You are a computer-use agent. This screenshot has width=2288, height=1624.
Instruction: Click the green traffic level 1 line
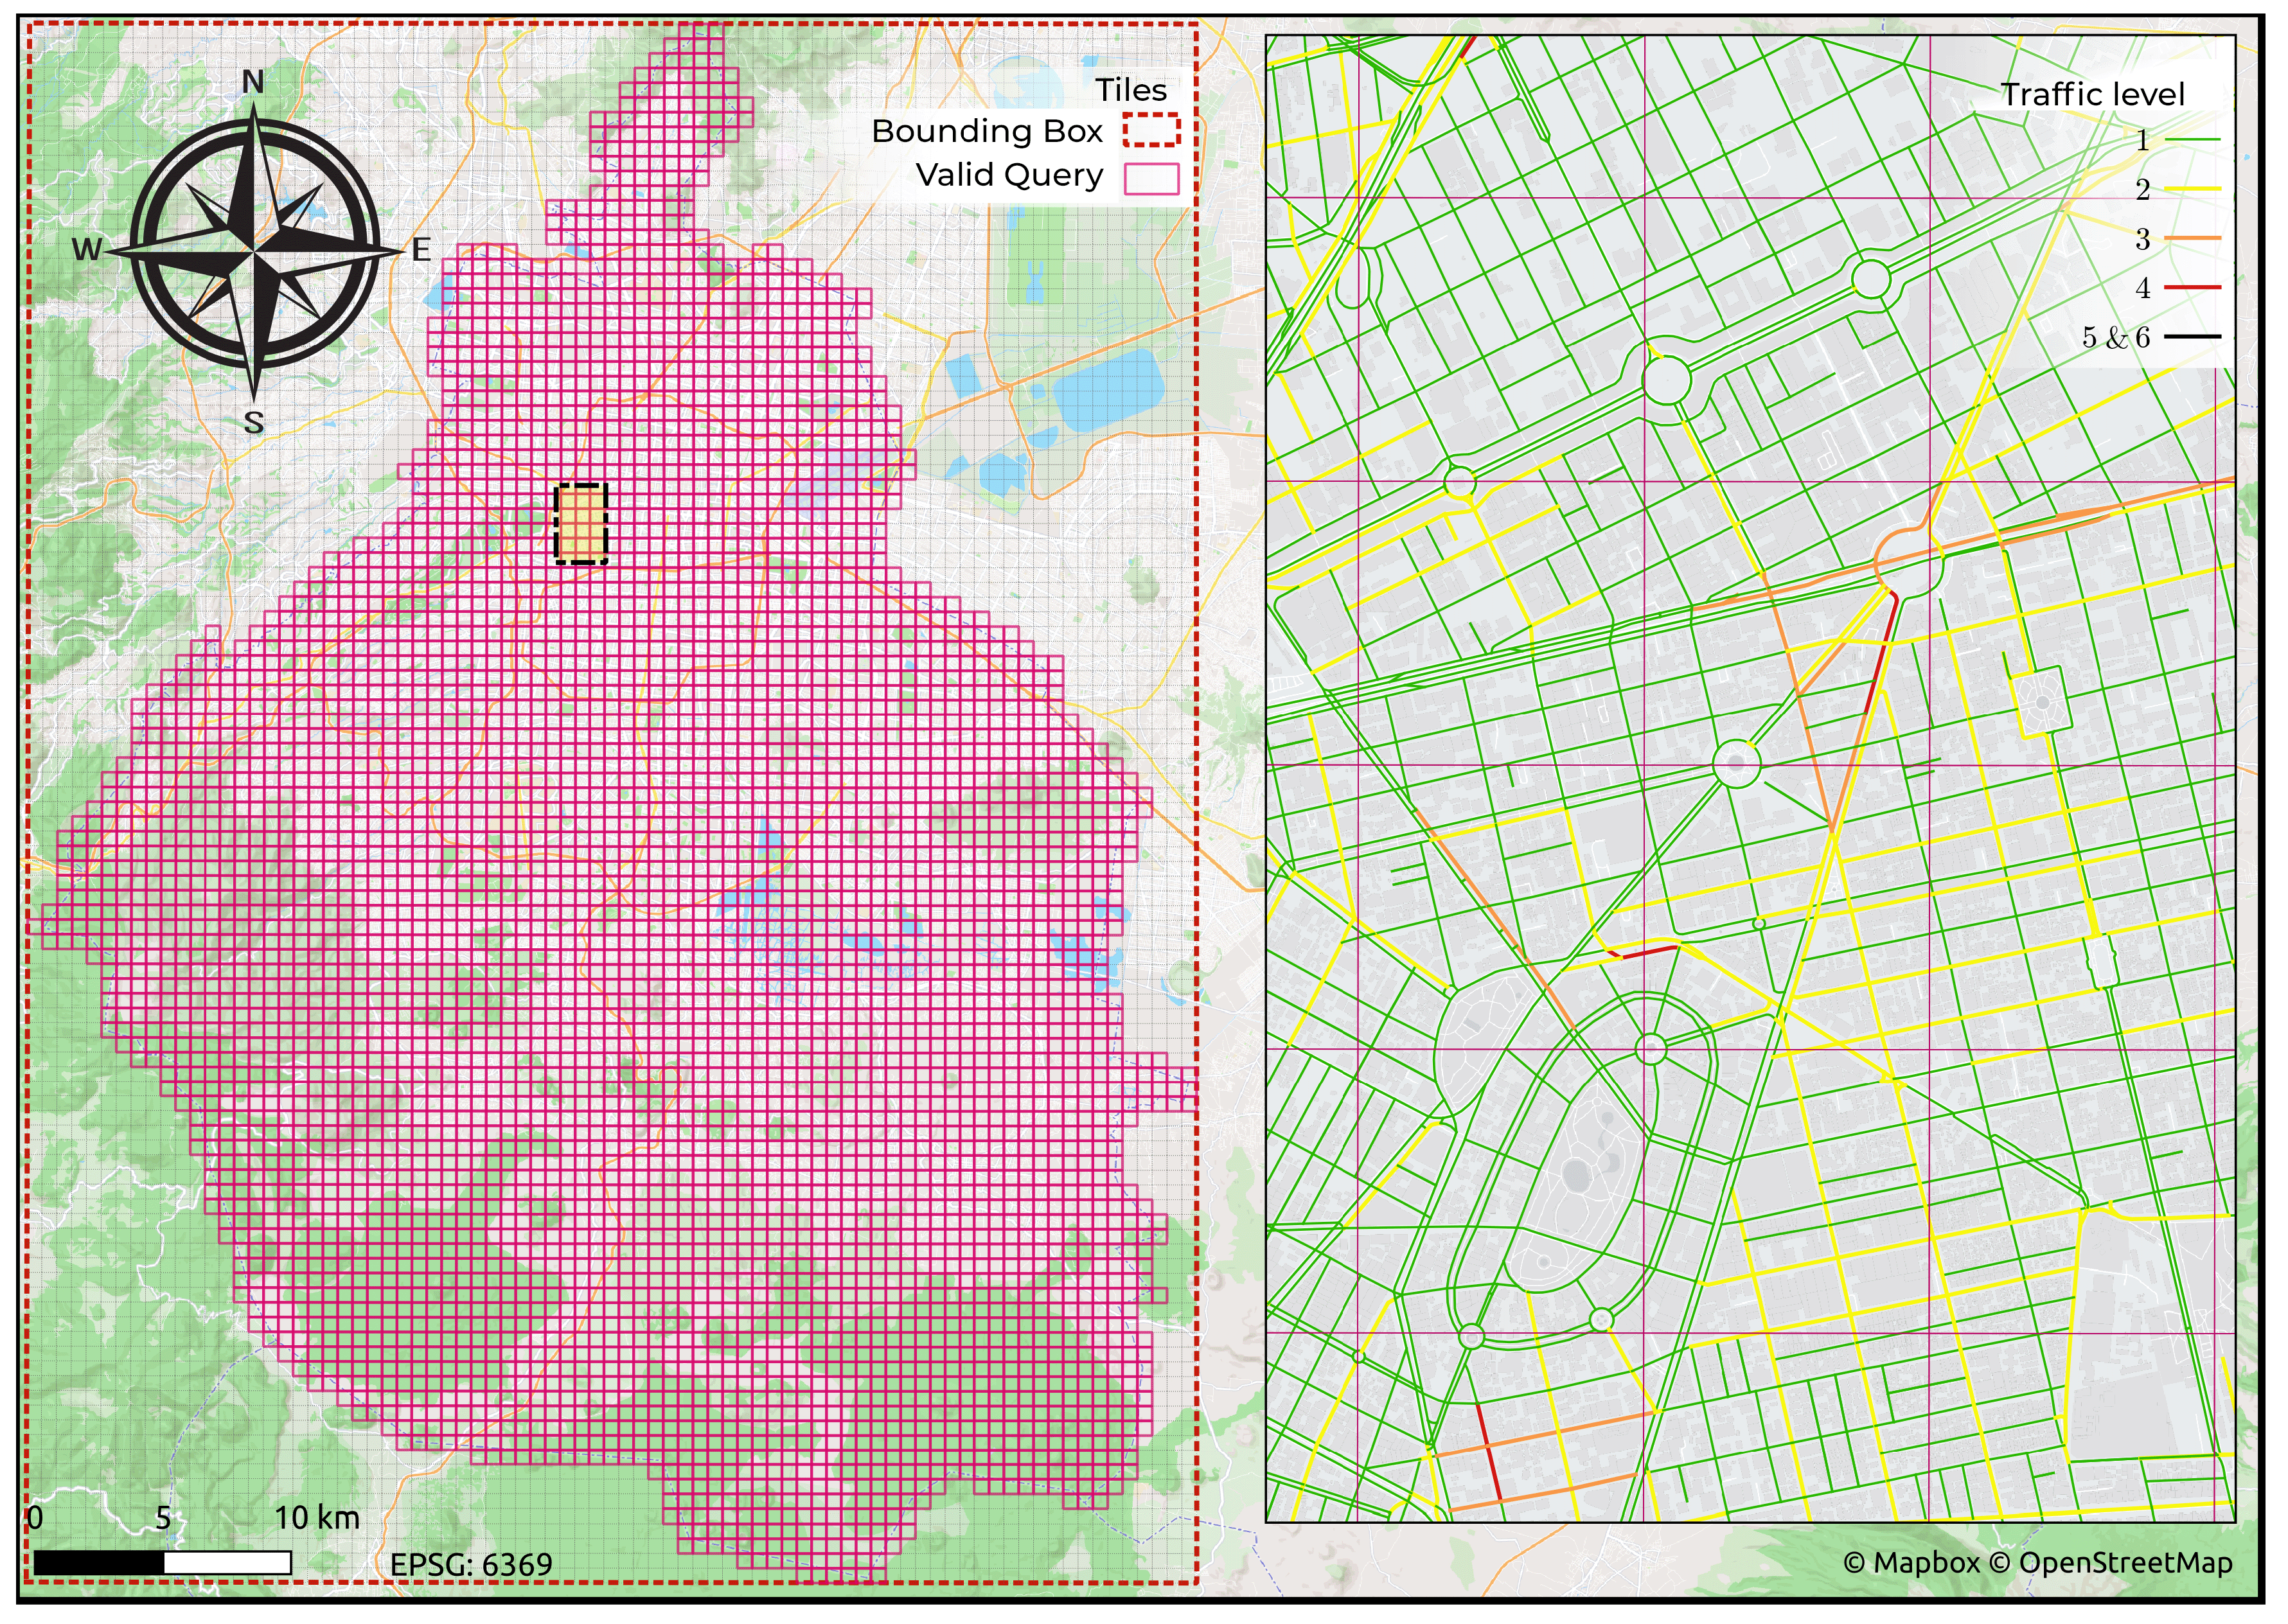coord(2192,140)
